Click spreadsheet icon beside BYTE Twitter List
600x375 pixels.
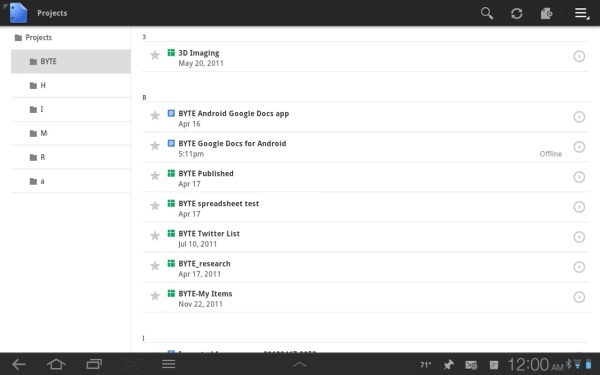coord(171,233)
